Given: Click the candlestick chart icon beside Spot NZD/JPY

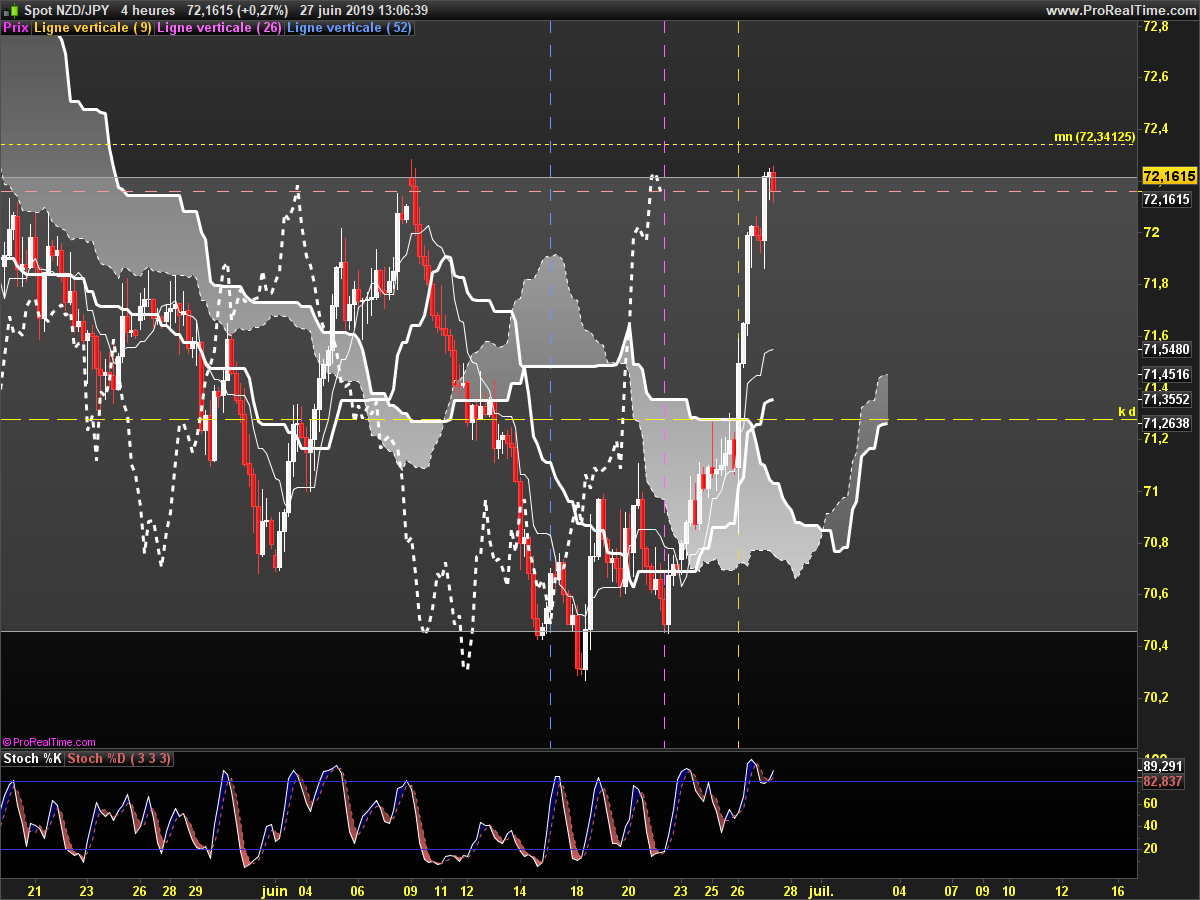Looking at the screenshot, I should click(11, 10).
